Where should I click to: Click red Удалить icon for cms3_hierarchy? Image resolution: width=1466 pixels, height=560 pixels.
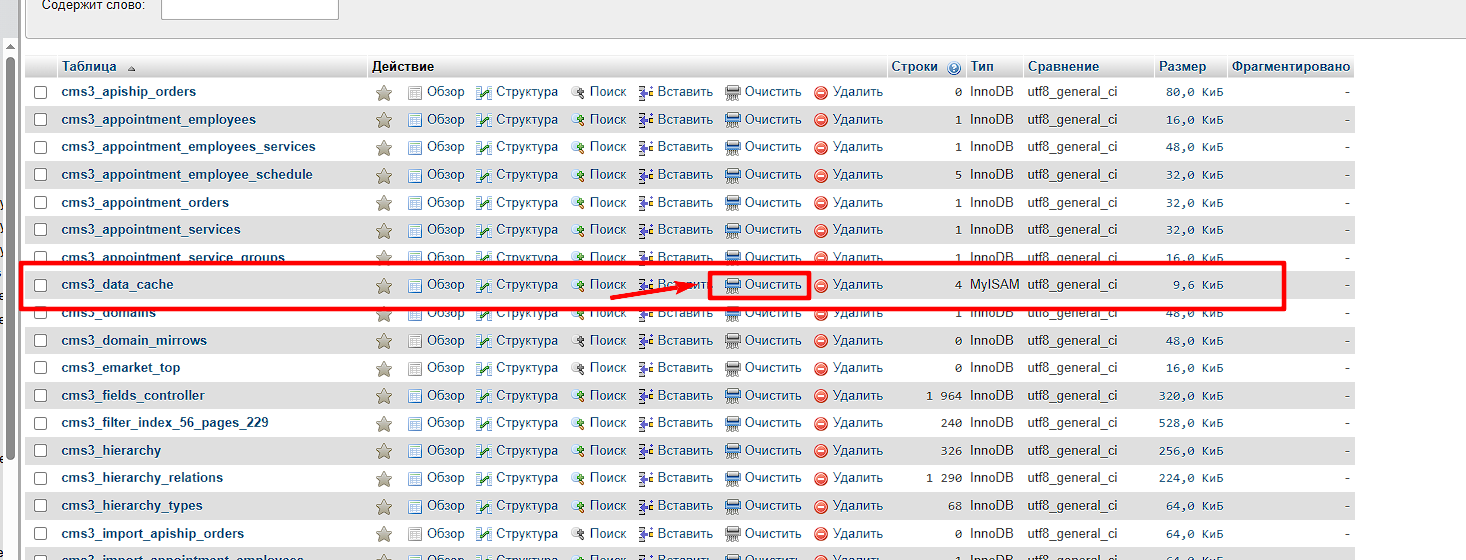click(821, 451)
